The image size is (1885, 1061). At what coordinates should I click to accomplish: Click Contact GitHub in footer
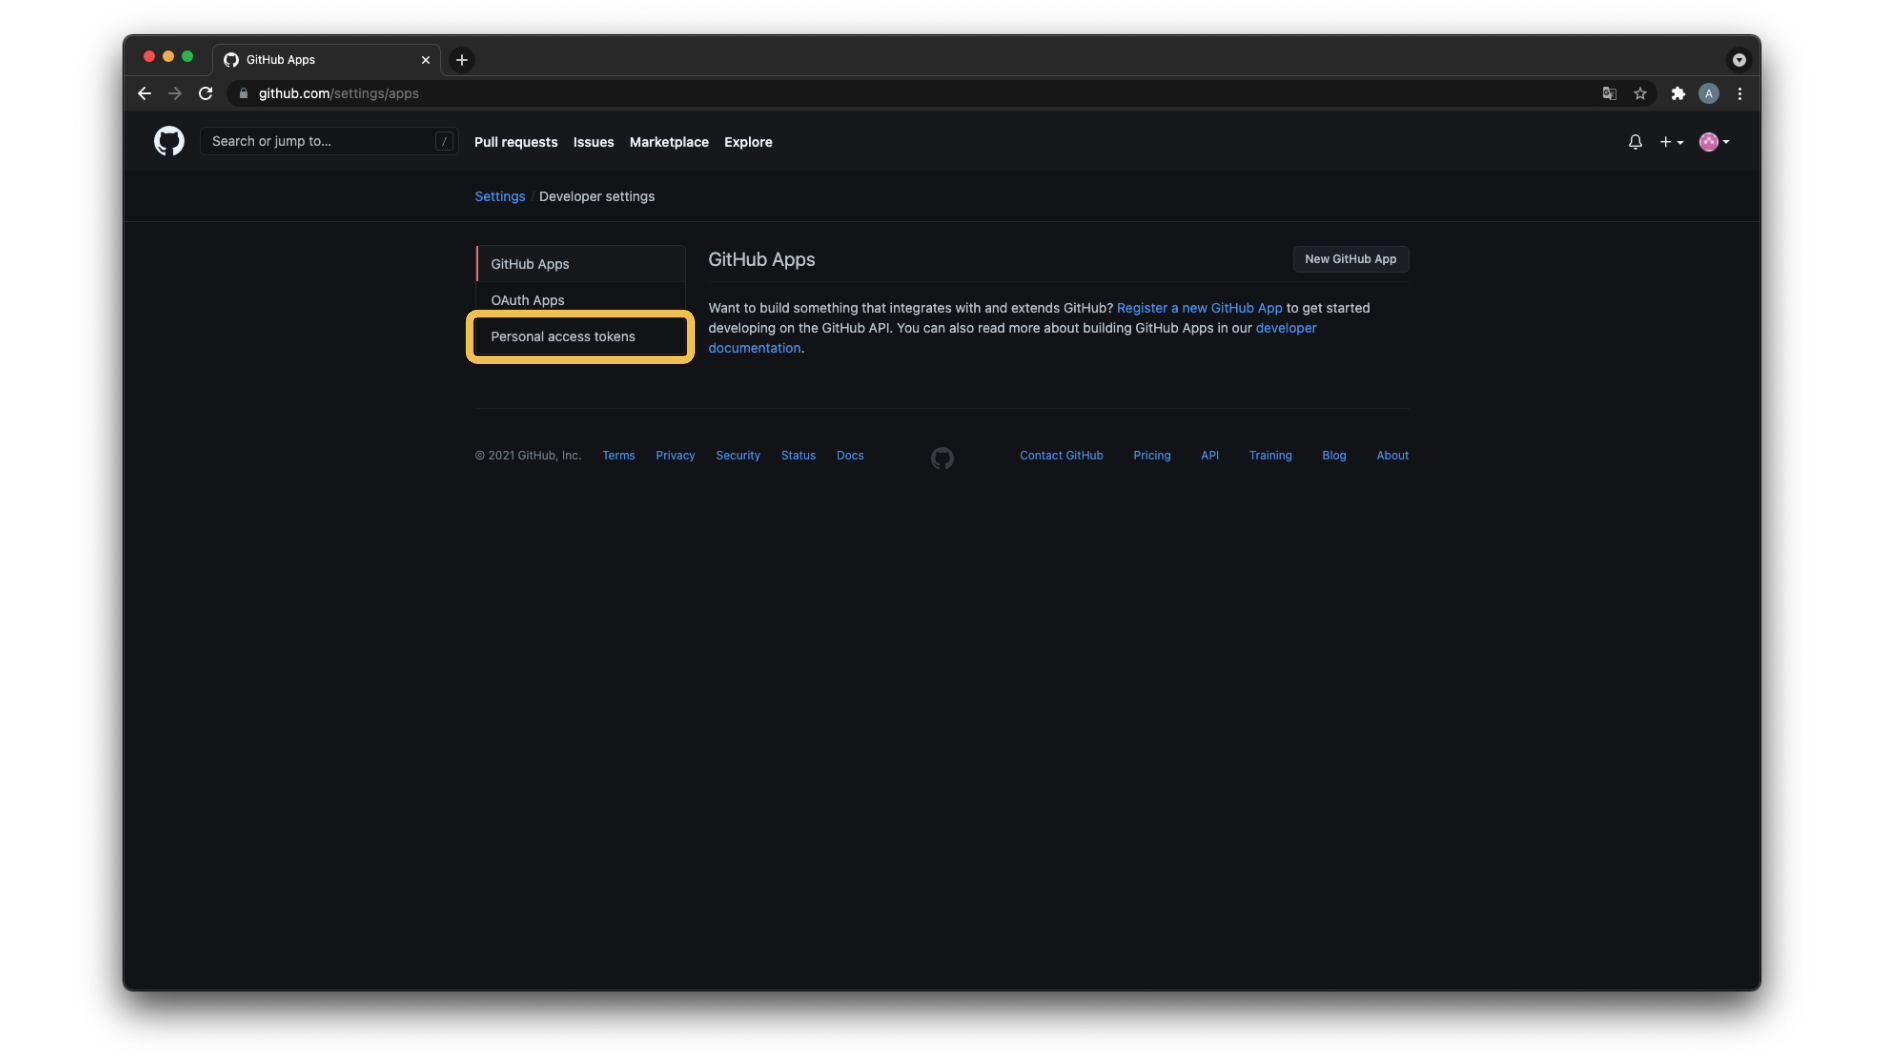click(x=1061, y=455)
